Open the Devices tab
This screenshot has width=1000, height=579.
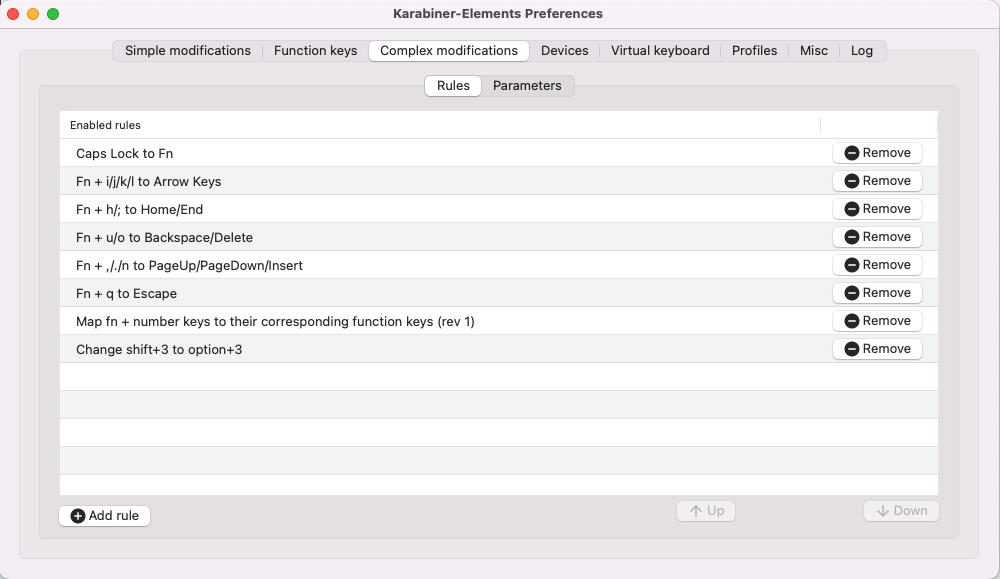coord(564,50)
